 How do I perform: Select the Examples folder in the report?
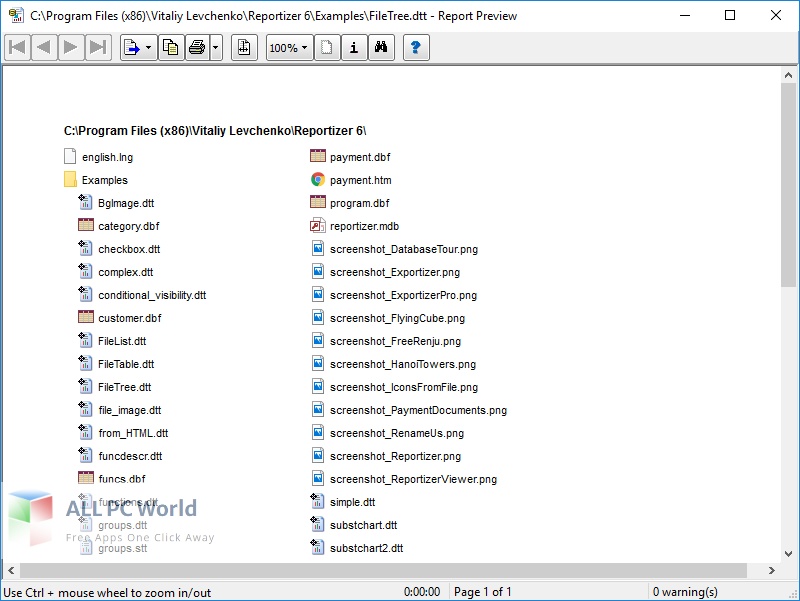(x=104, y=180)
